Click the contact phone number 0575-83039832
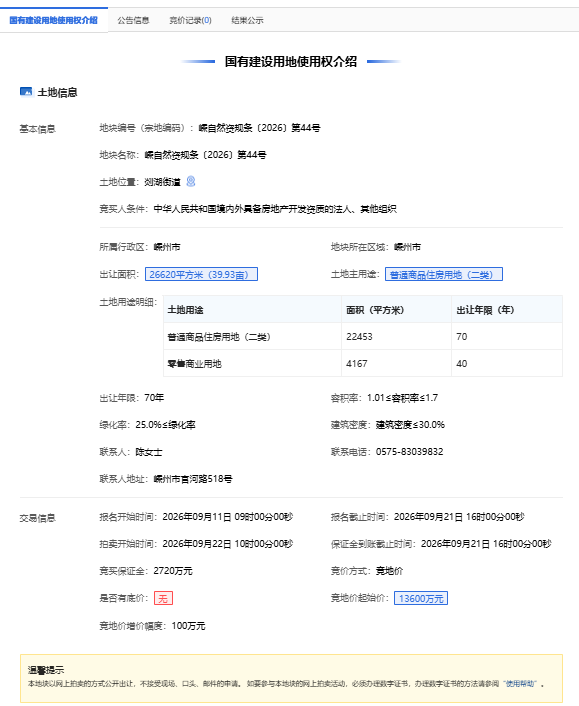Screen dimensions: 579x706 click(410, 452)
